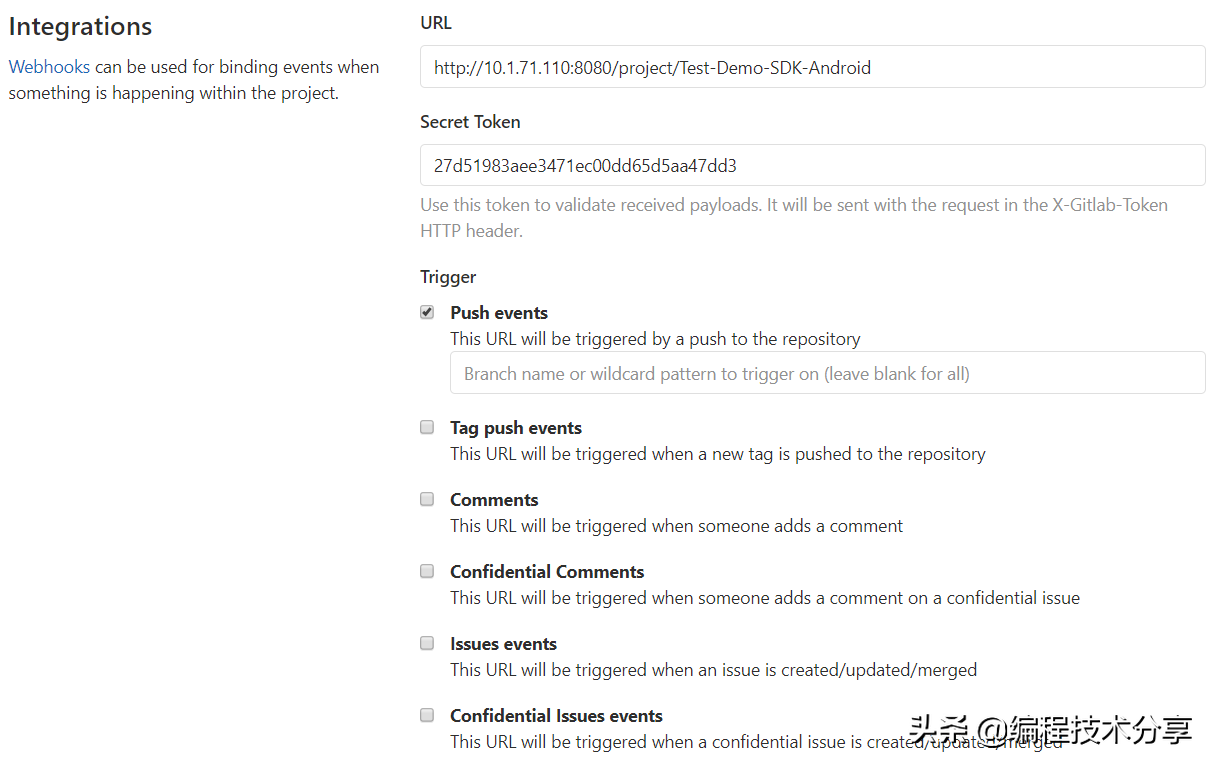Click the Push events label text
1215x768 pixels.
pos(499,313)
